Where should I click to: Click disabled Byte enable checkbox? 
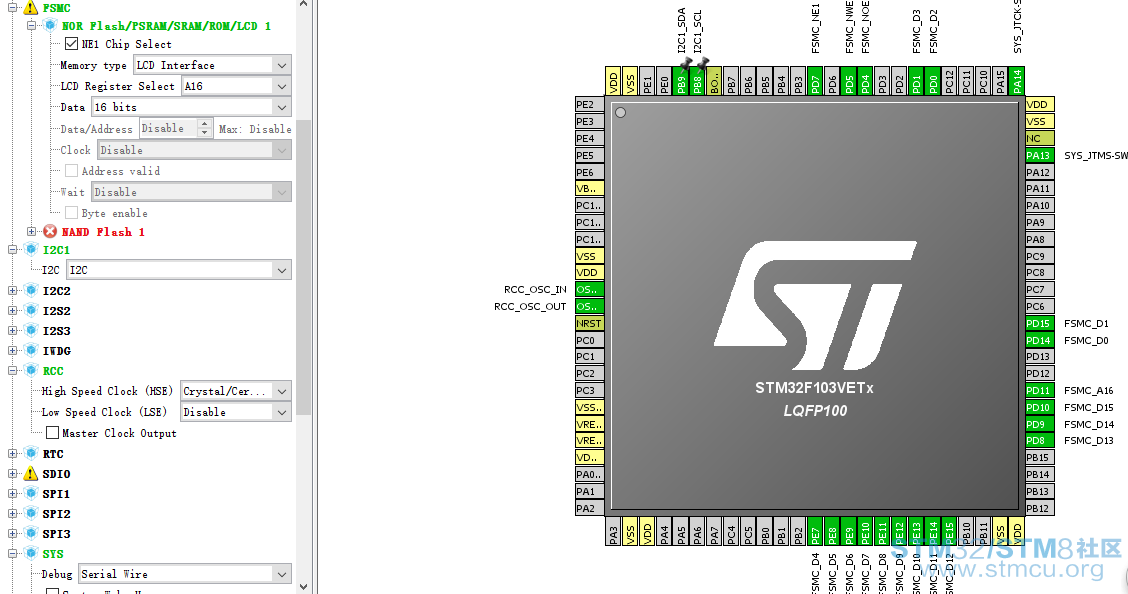[x=71, y=213]
